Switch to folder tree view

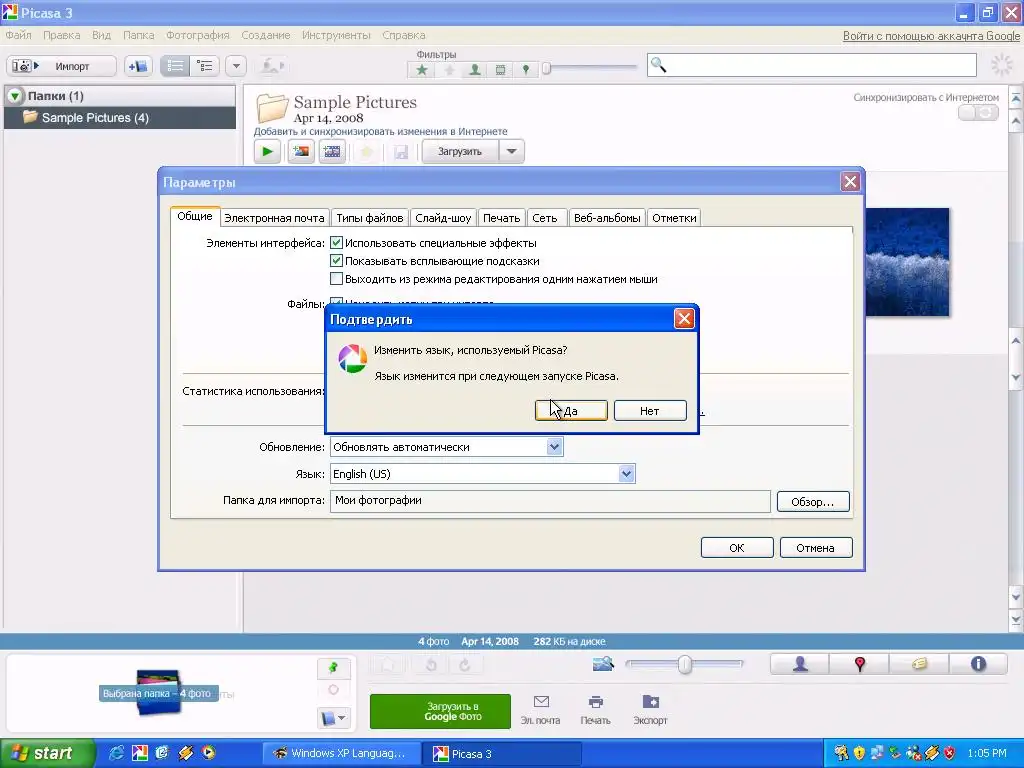(204, 66)
